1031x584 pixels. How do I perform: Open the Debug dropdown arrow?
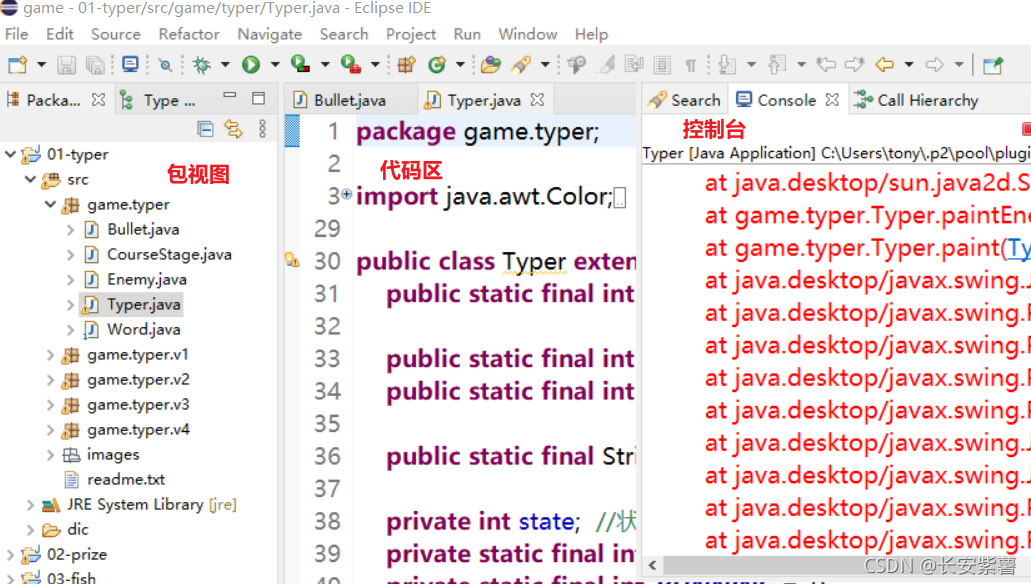(x=225, y=64)
